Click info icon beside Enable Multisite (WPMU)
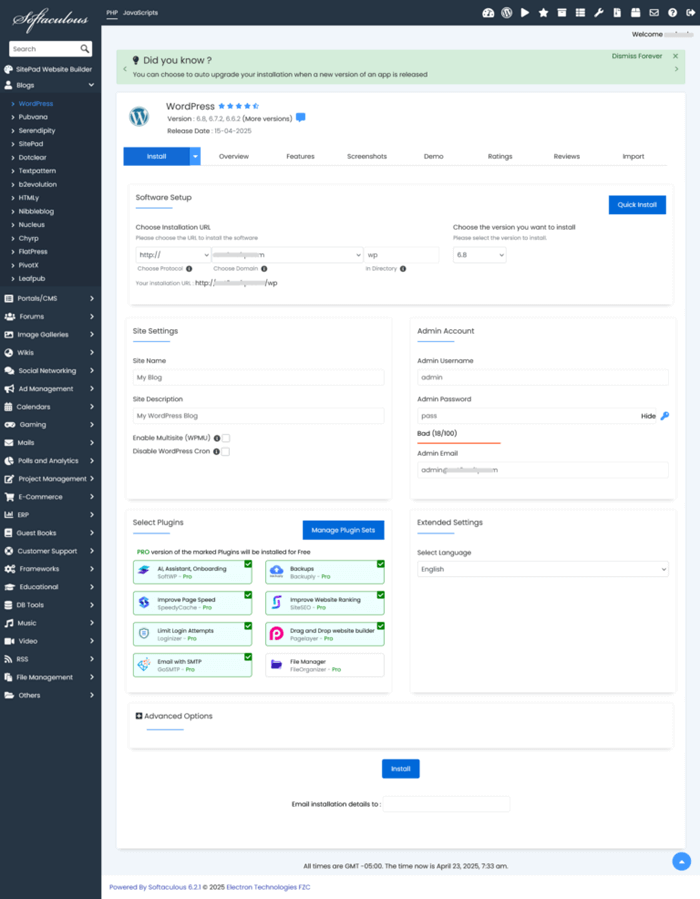This screenshot has width=700, height=899. tap(217, 438)
